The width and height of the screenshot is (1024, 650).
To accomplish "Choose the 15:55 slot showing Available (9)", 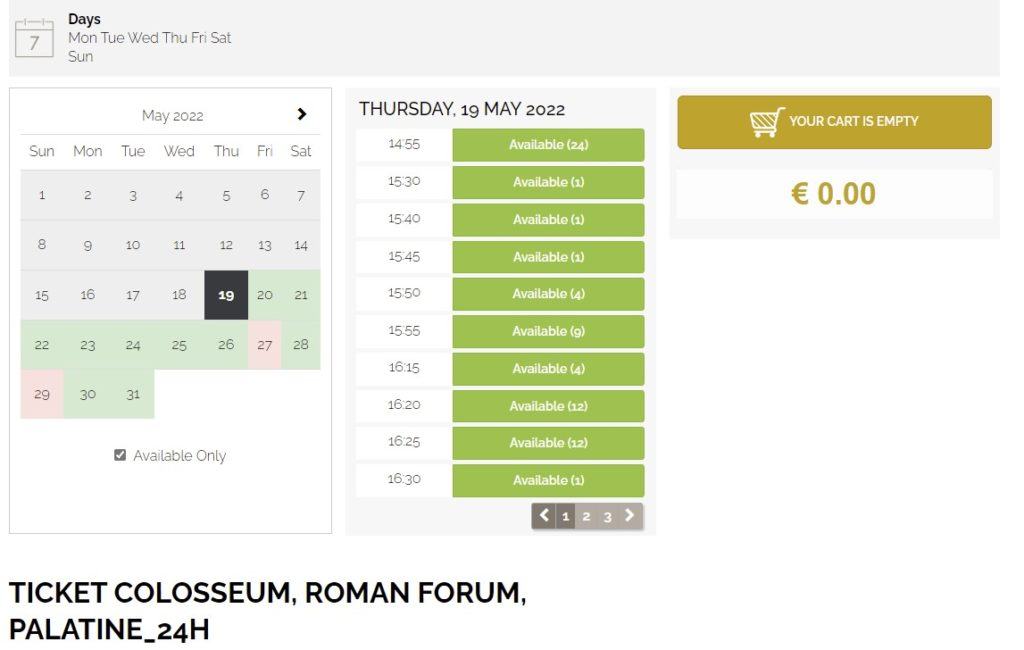I will pyautogui.click(x=548, y=331).
